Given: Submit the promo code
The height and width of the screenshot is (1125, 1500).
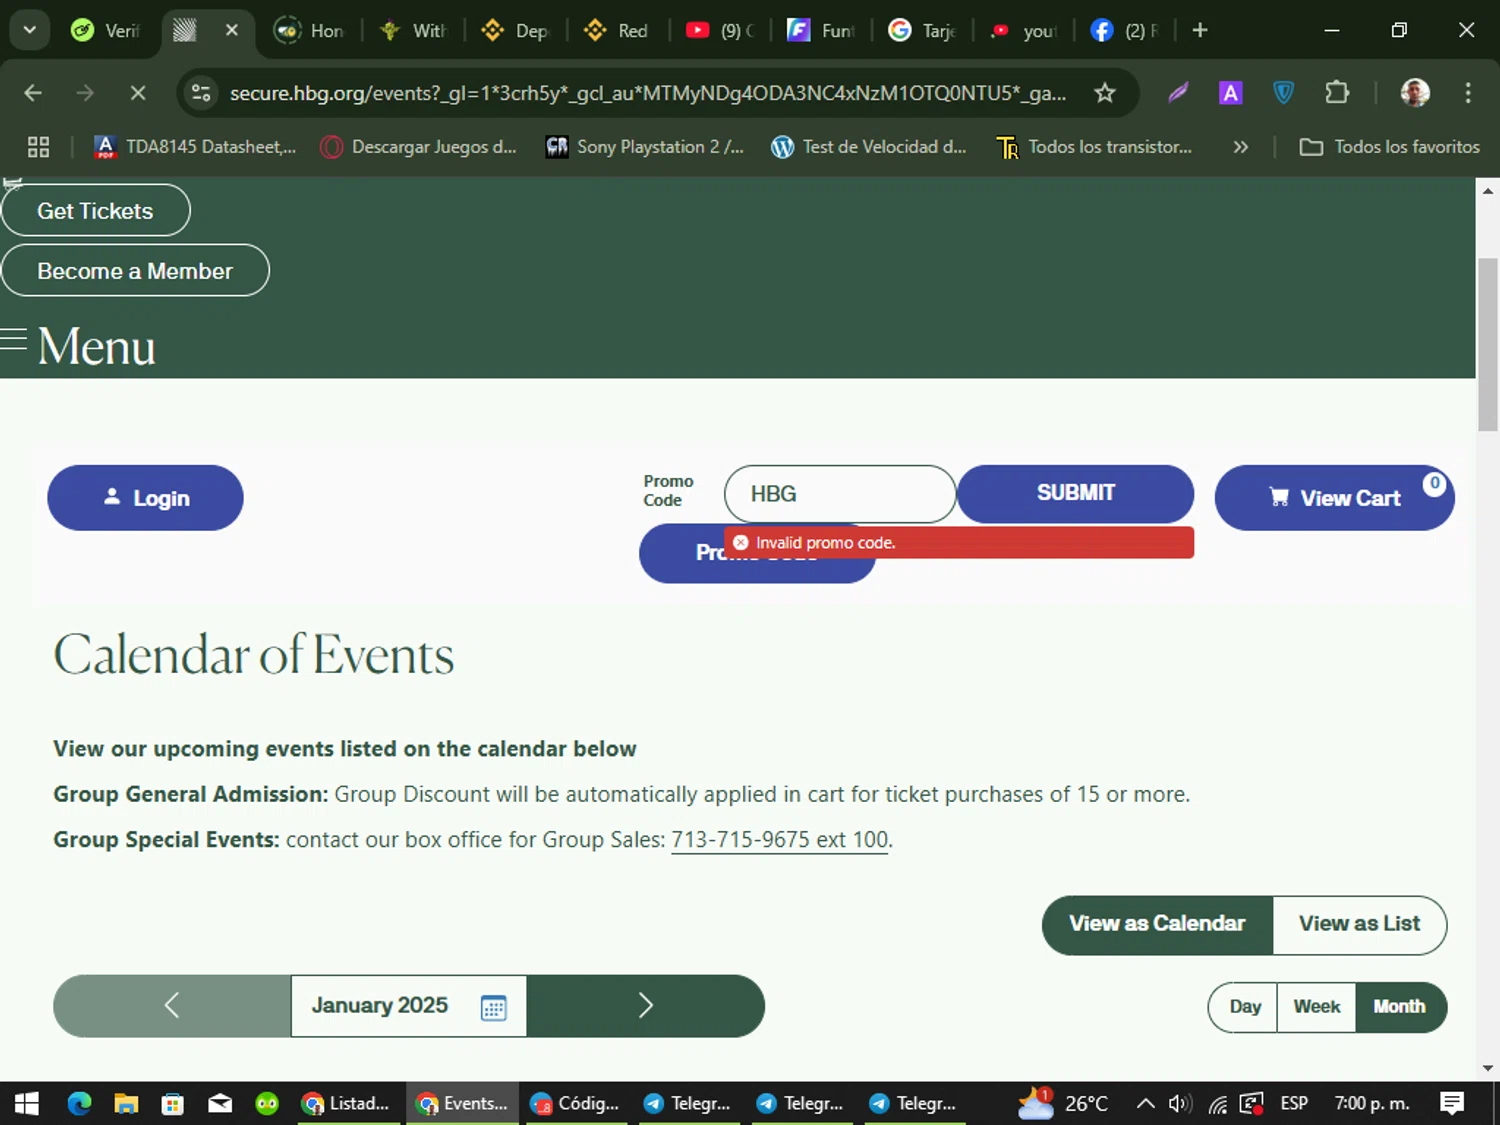Looking at the screenshot, I should (1075, 493).
